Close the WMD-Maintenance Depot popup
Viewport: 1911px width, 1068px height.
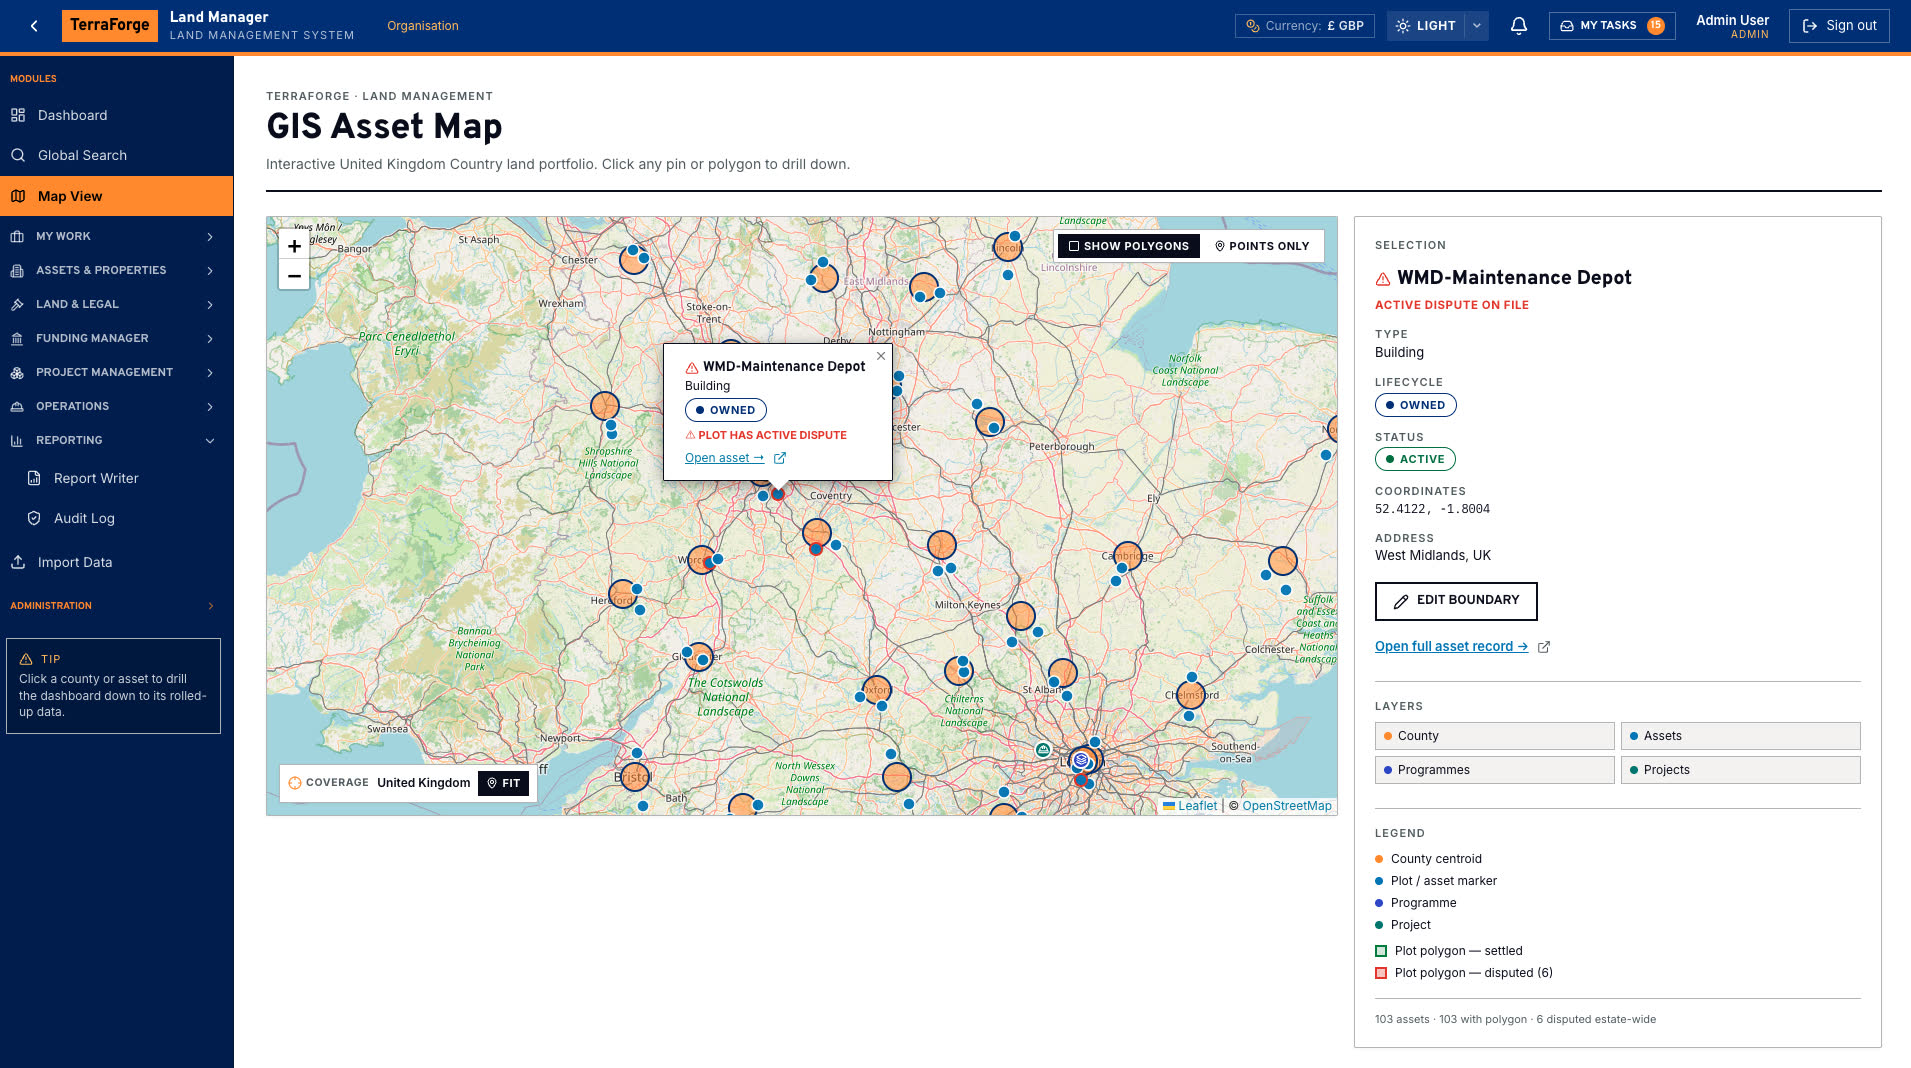click(881, 356)
